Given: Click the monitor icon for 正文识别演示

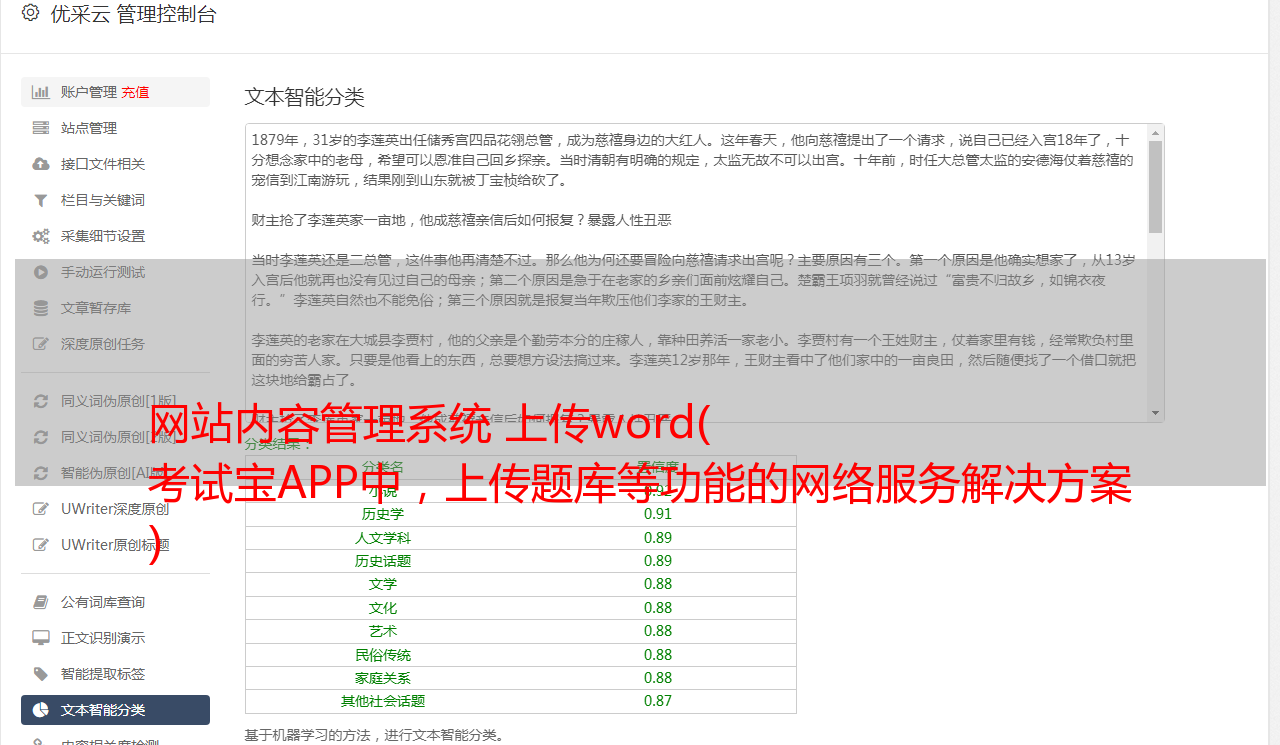Looking at the screenshot, I should point(40,638).
